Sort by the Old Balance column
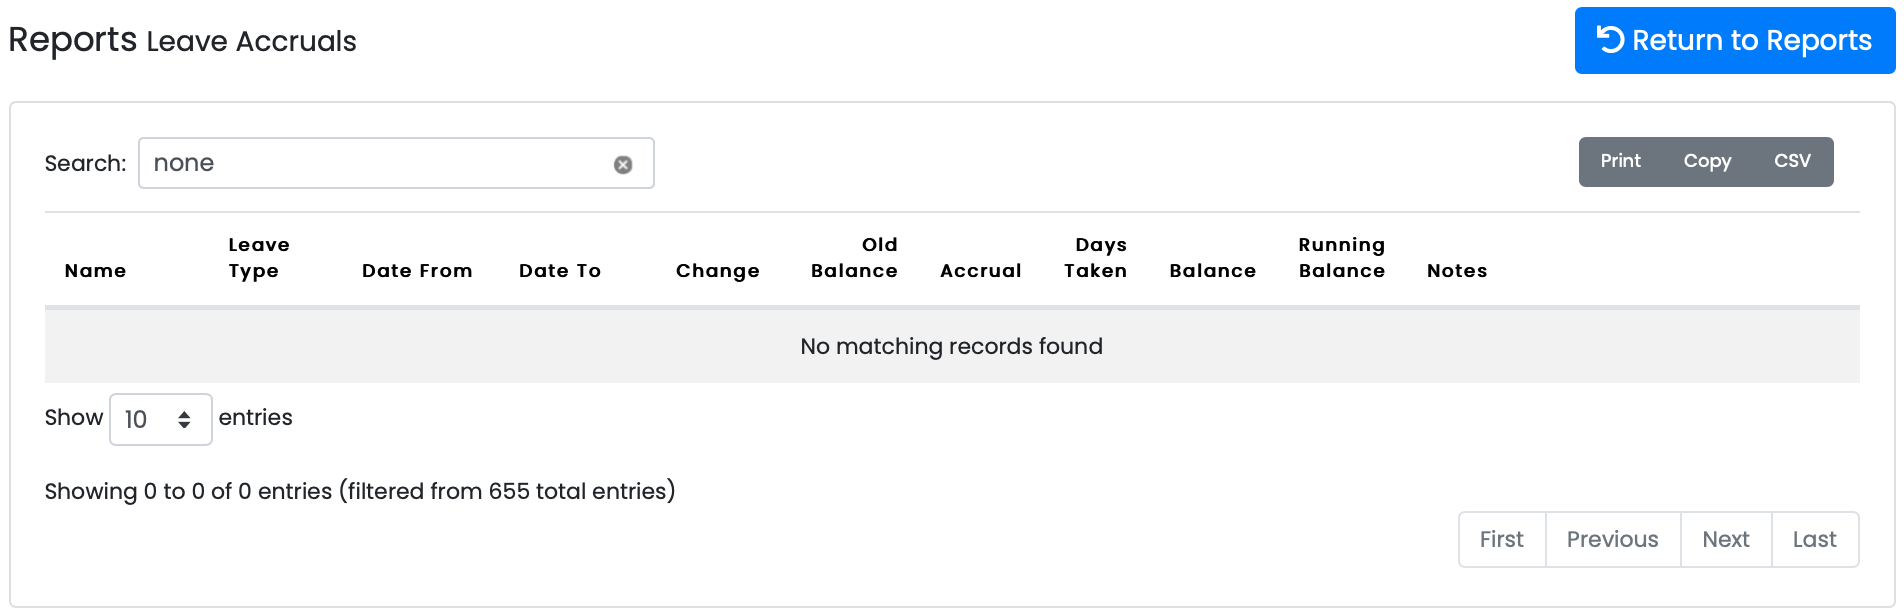This screenshot has height=614, width=1904. click(854, 258)
